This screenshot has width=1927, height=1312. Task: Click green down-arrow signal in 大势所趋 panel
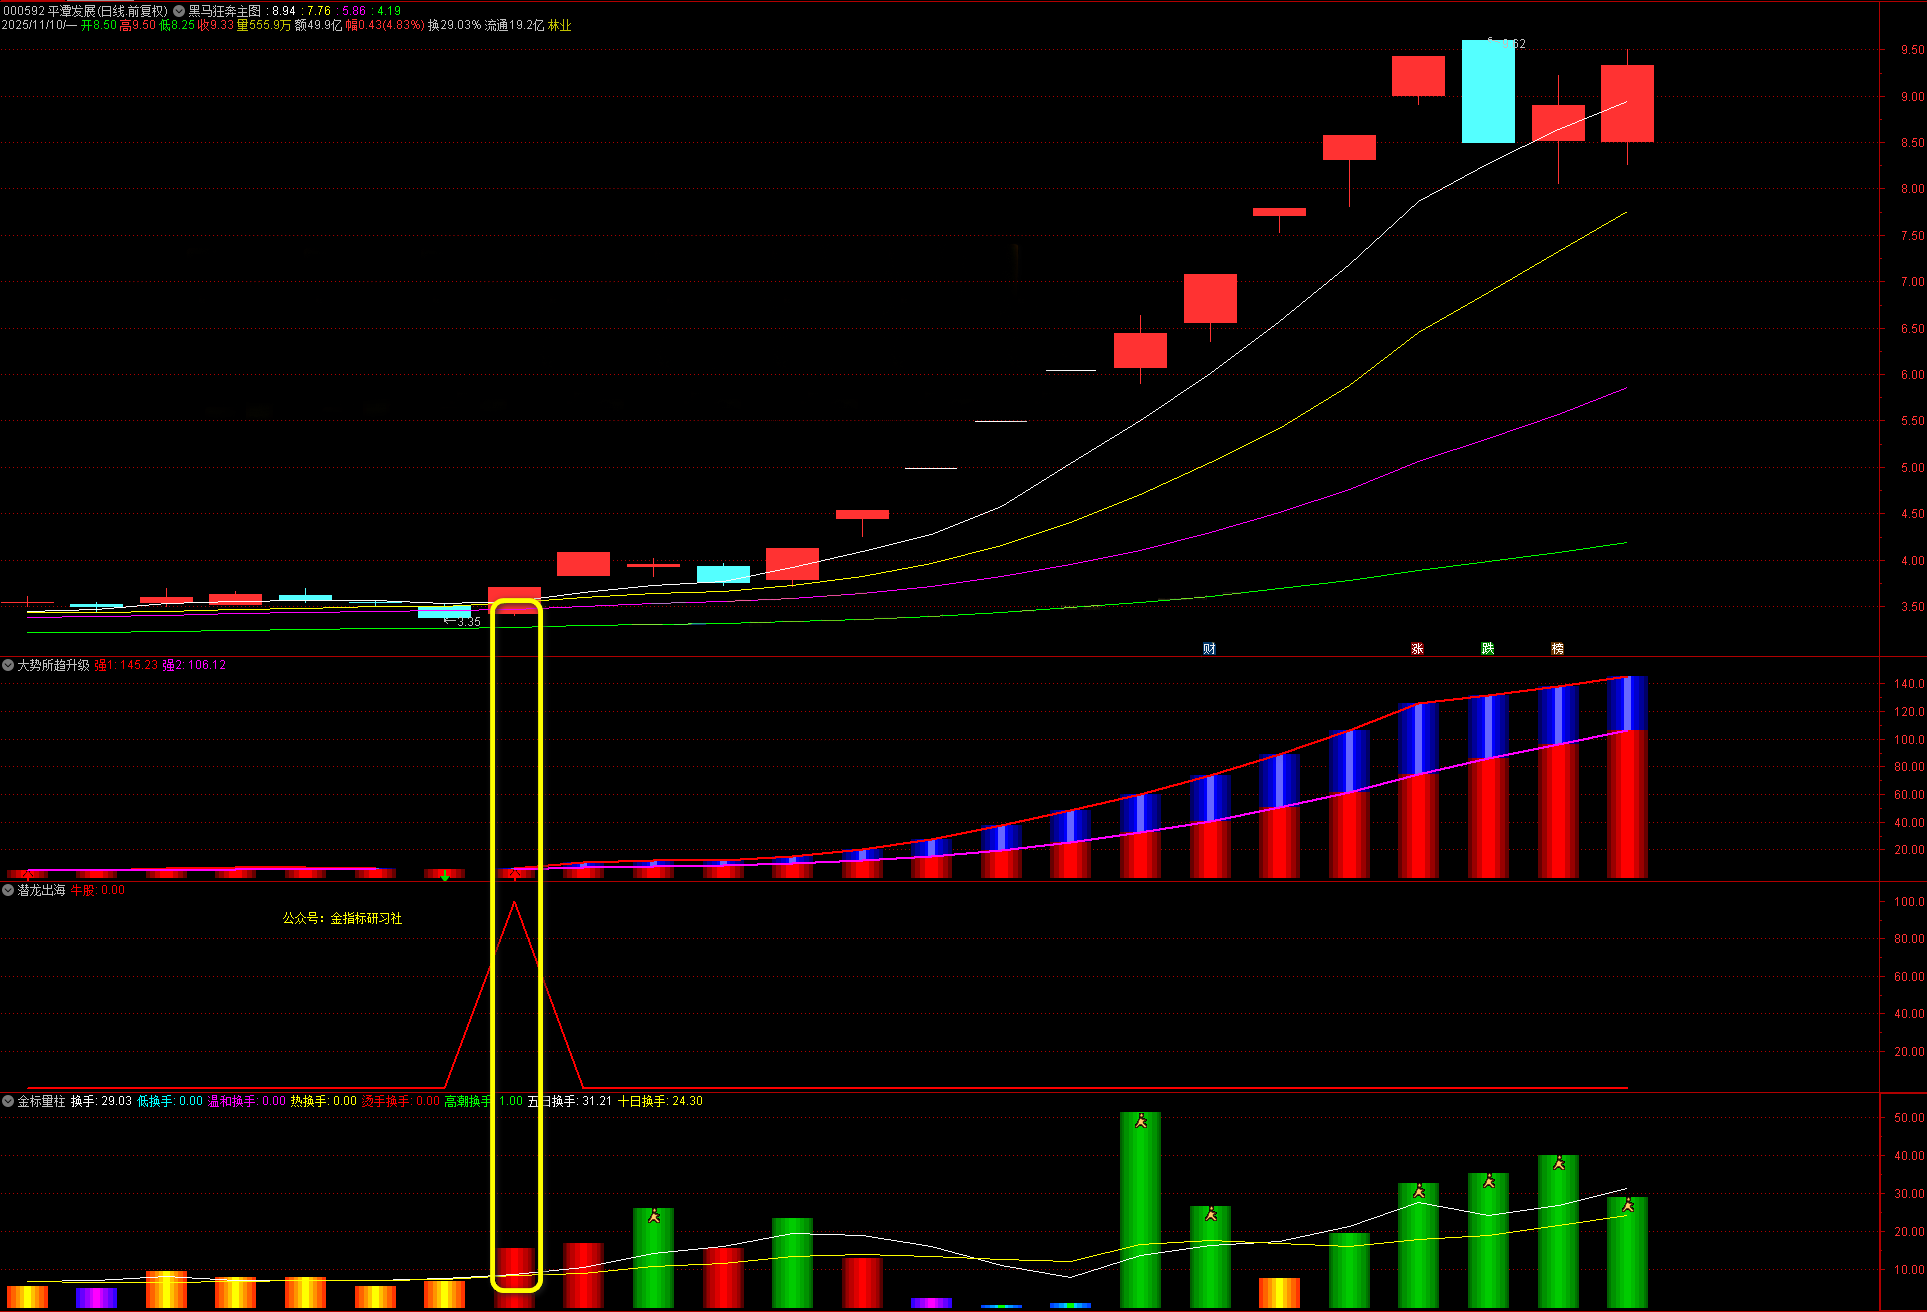445,876
